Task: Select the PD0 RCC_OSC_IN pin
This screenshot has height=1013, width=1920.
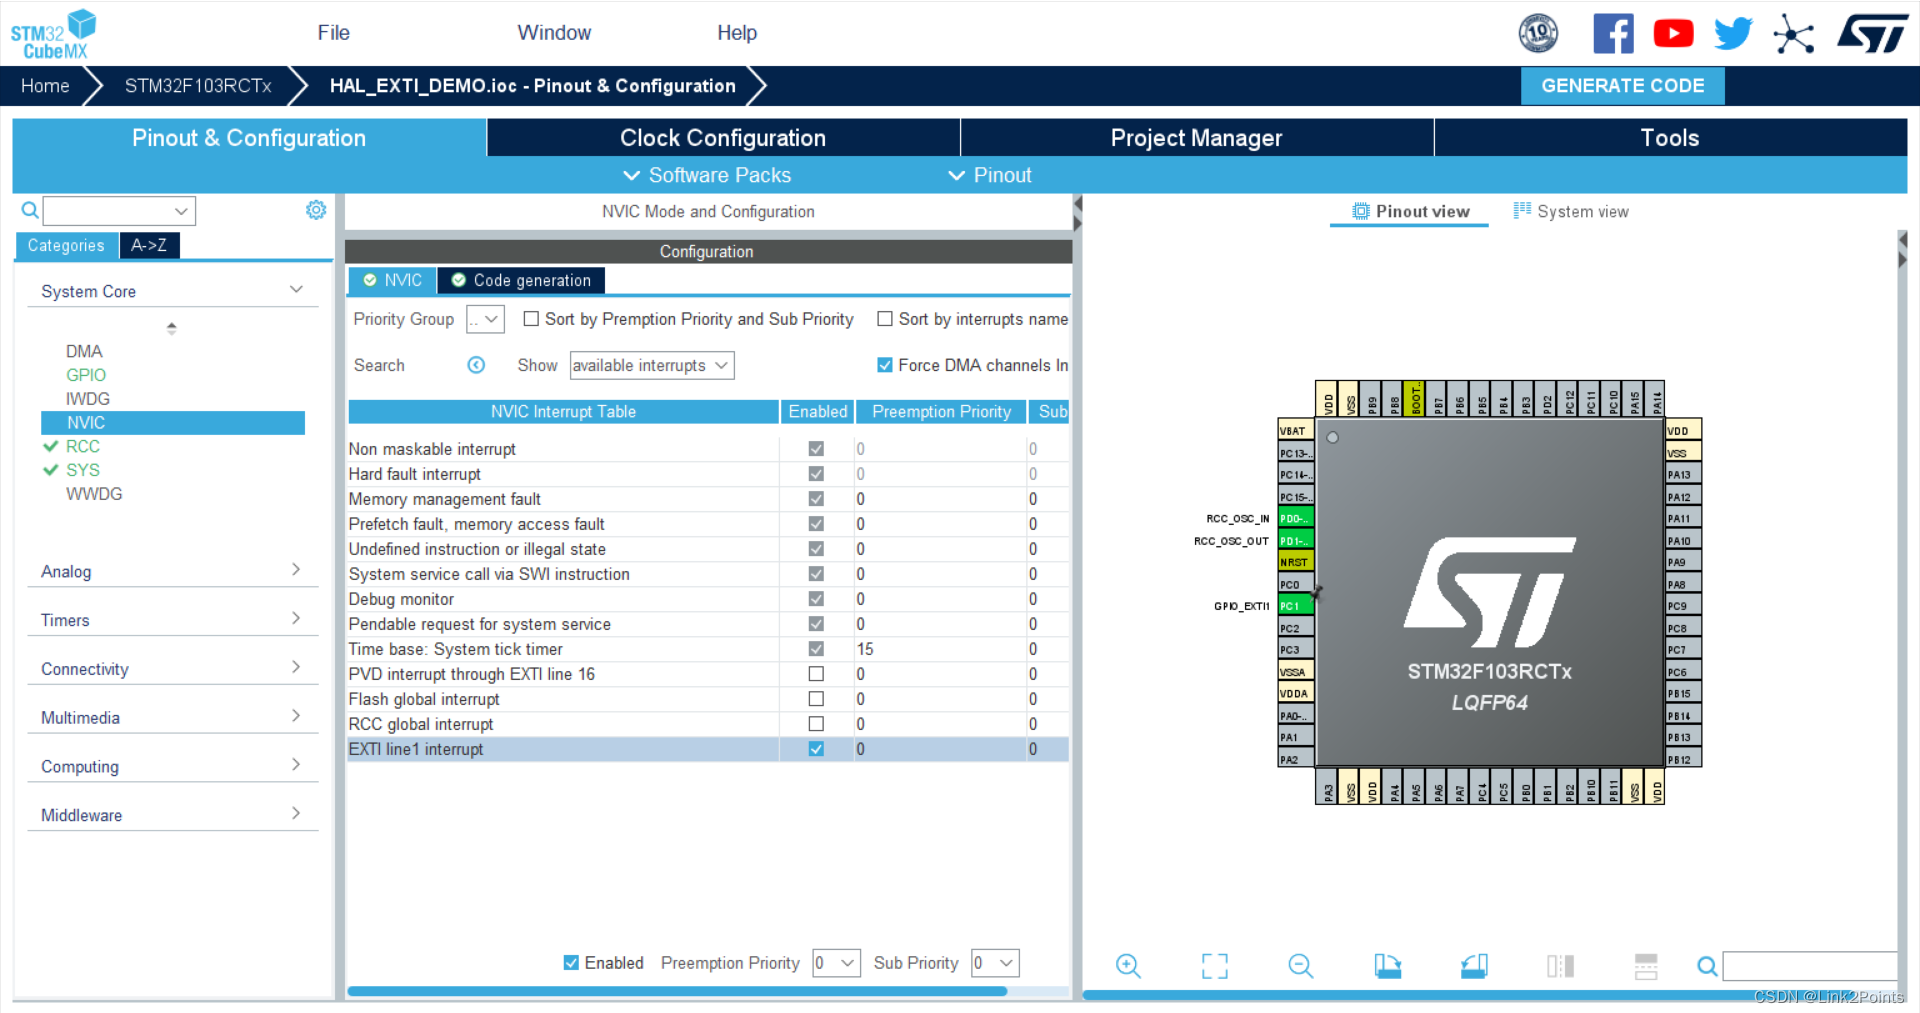Action: [x=1295, y=519]
